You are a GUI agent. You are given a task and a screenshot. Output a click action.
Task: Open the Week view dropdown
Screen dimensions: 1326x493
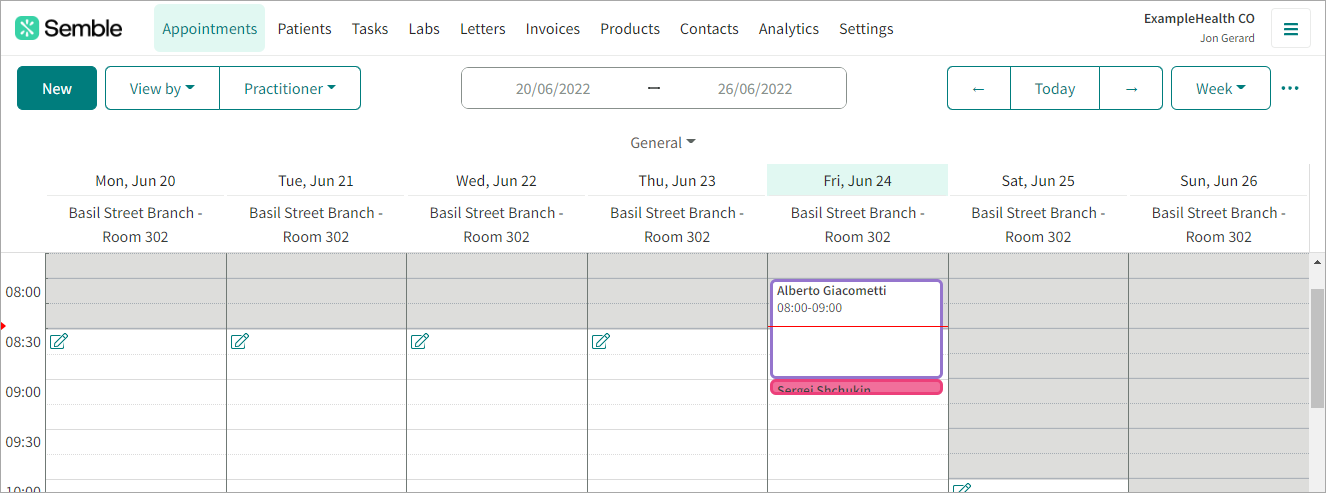[1221, 88]
